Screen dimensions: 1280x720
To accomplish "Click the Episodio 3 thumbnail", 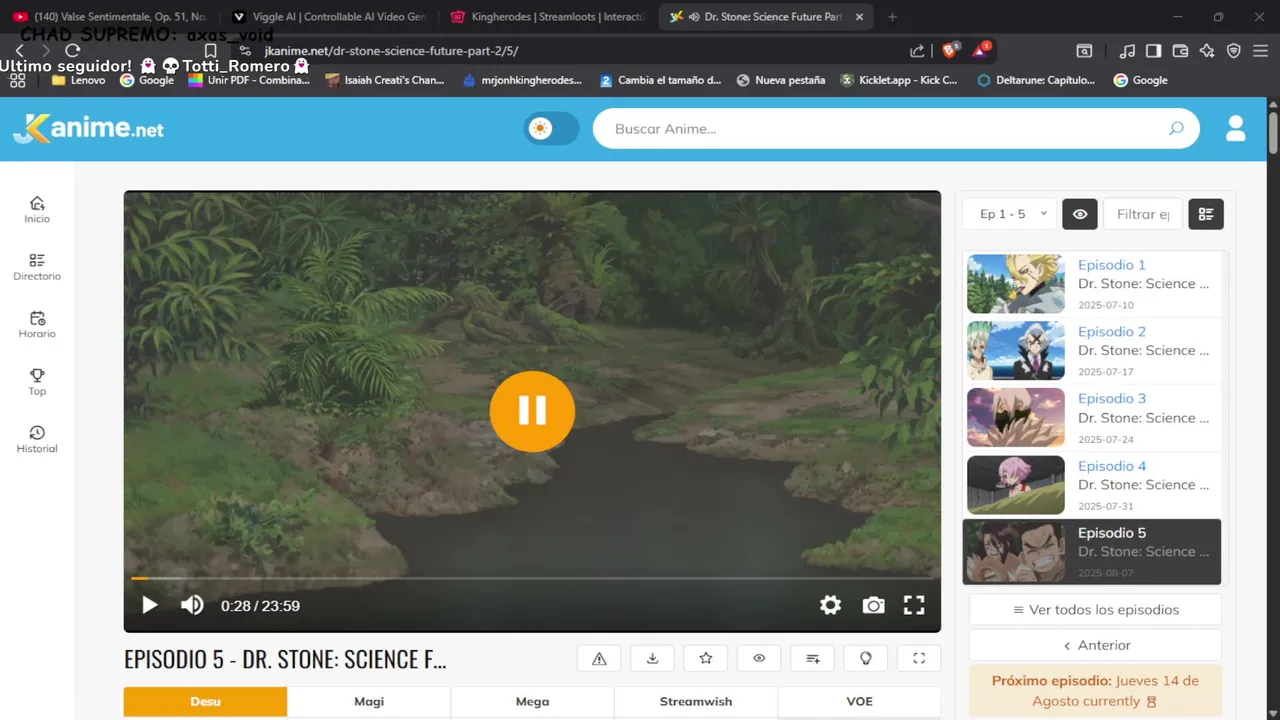I will 1016,418.
